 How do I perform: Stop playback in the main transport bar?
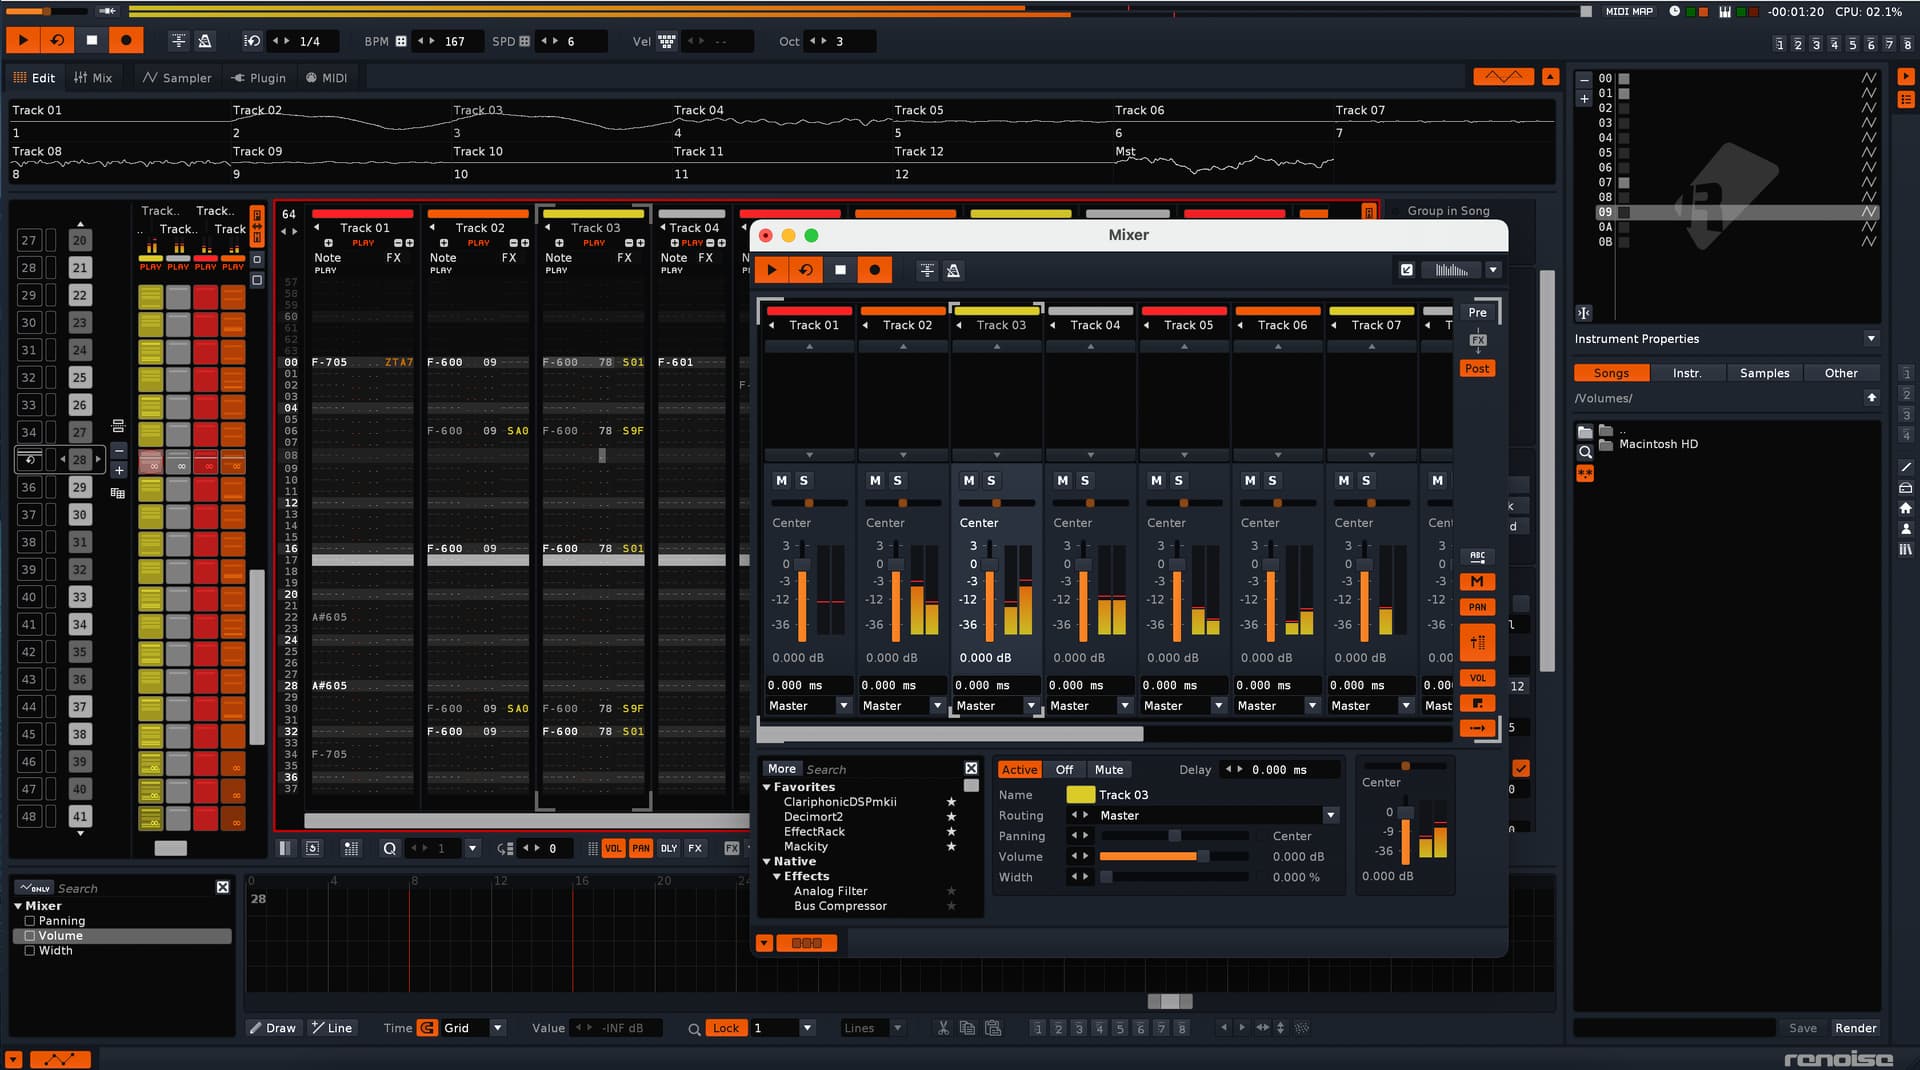(92, 41)
